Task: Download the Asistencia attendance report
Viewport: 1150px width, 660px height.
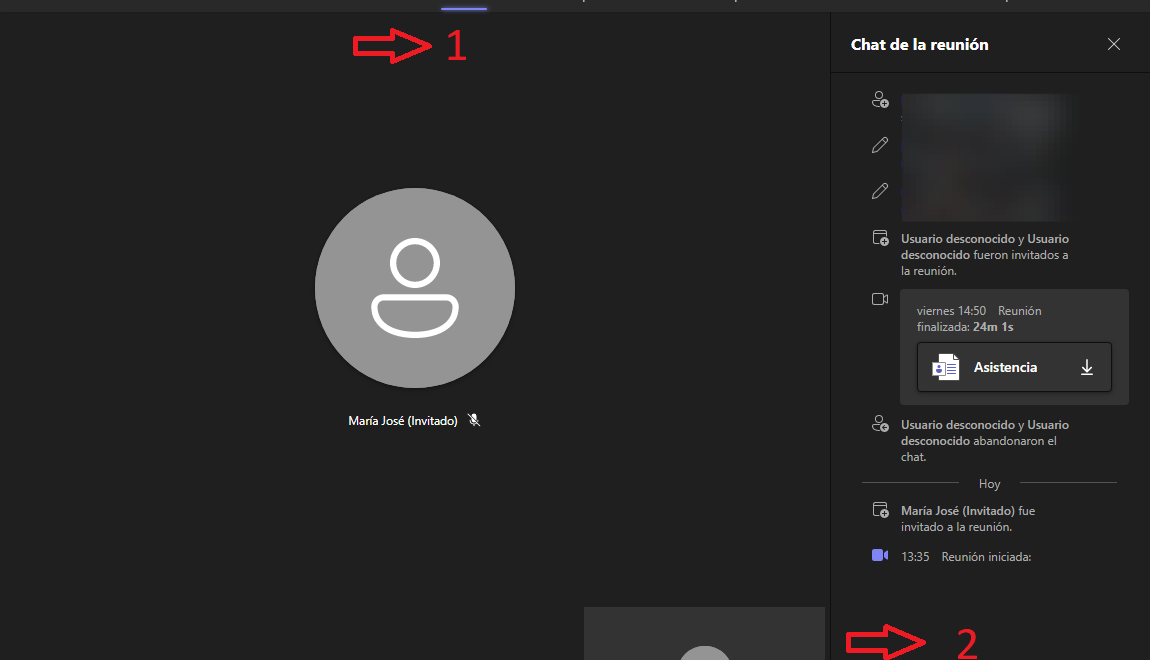Action: [x=1014, y=367]
